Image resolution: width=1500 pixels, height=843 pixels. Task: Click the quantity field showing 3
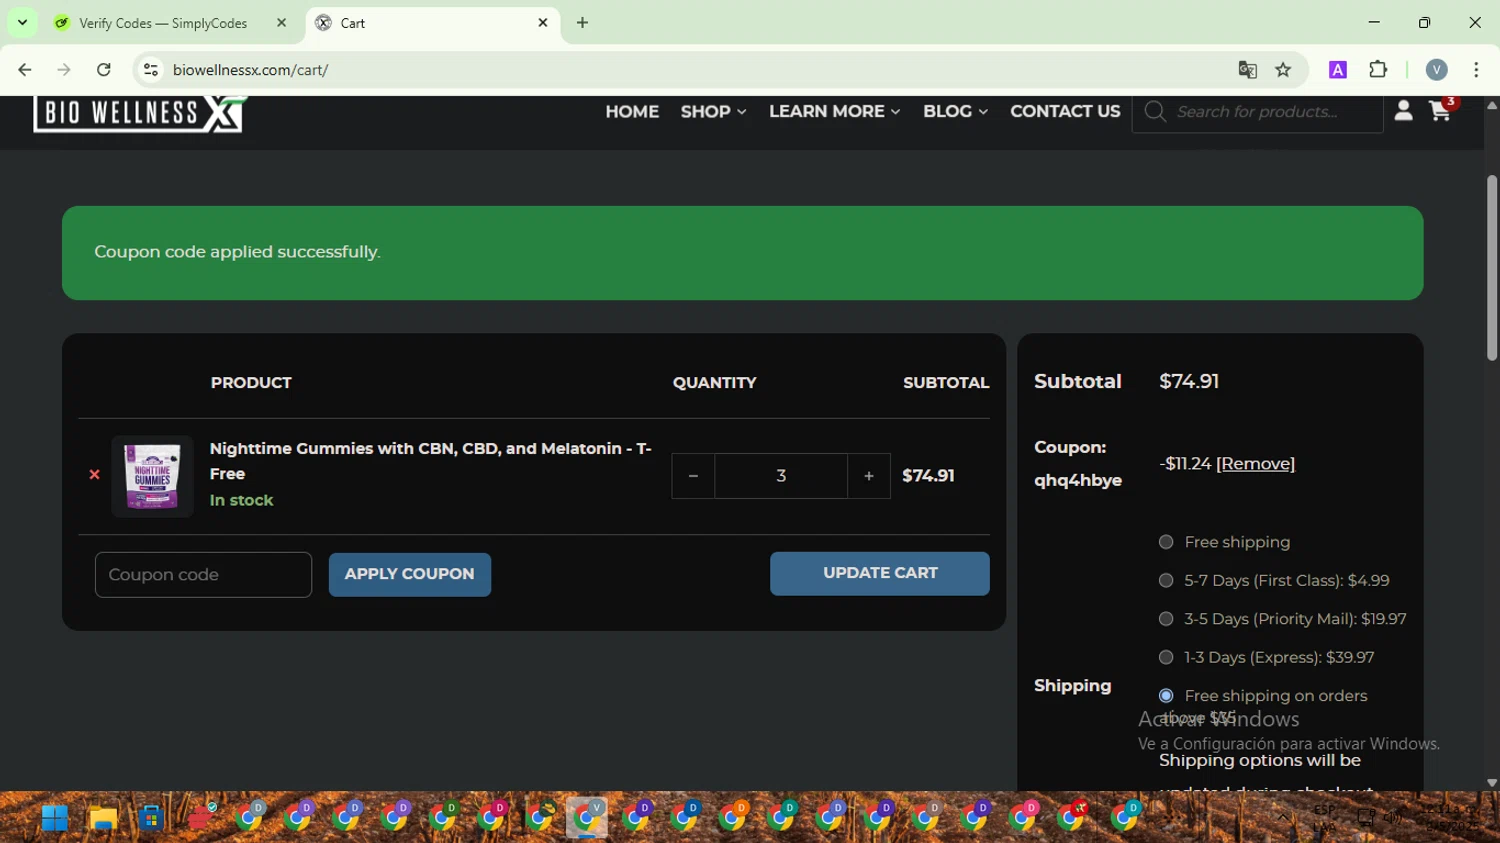point(781,476)
